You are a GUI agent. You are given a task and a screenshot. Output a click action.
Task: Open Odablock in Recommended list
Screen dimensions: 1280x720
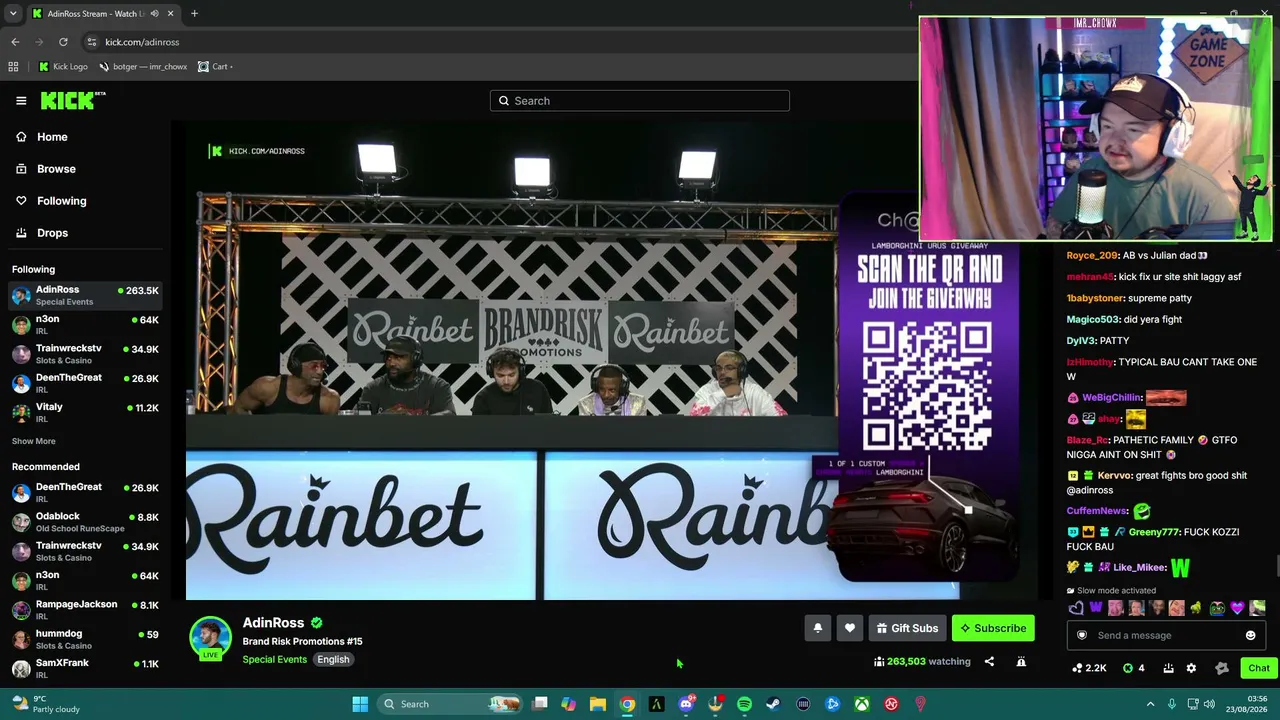point(85,522)
